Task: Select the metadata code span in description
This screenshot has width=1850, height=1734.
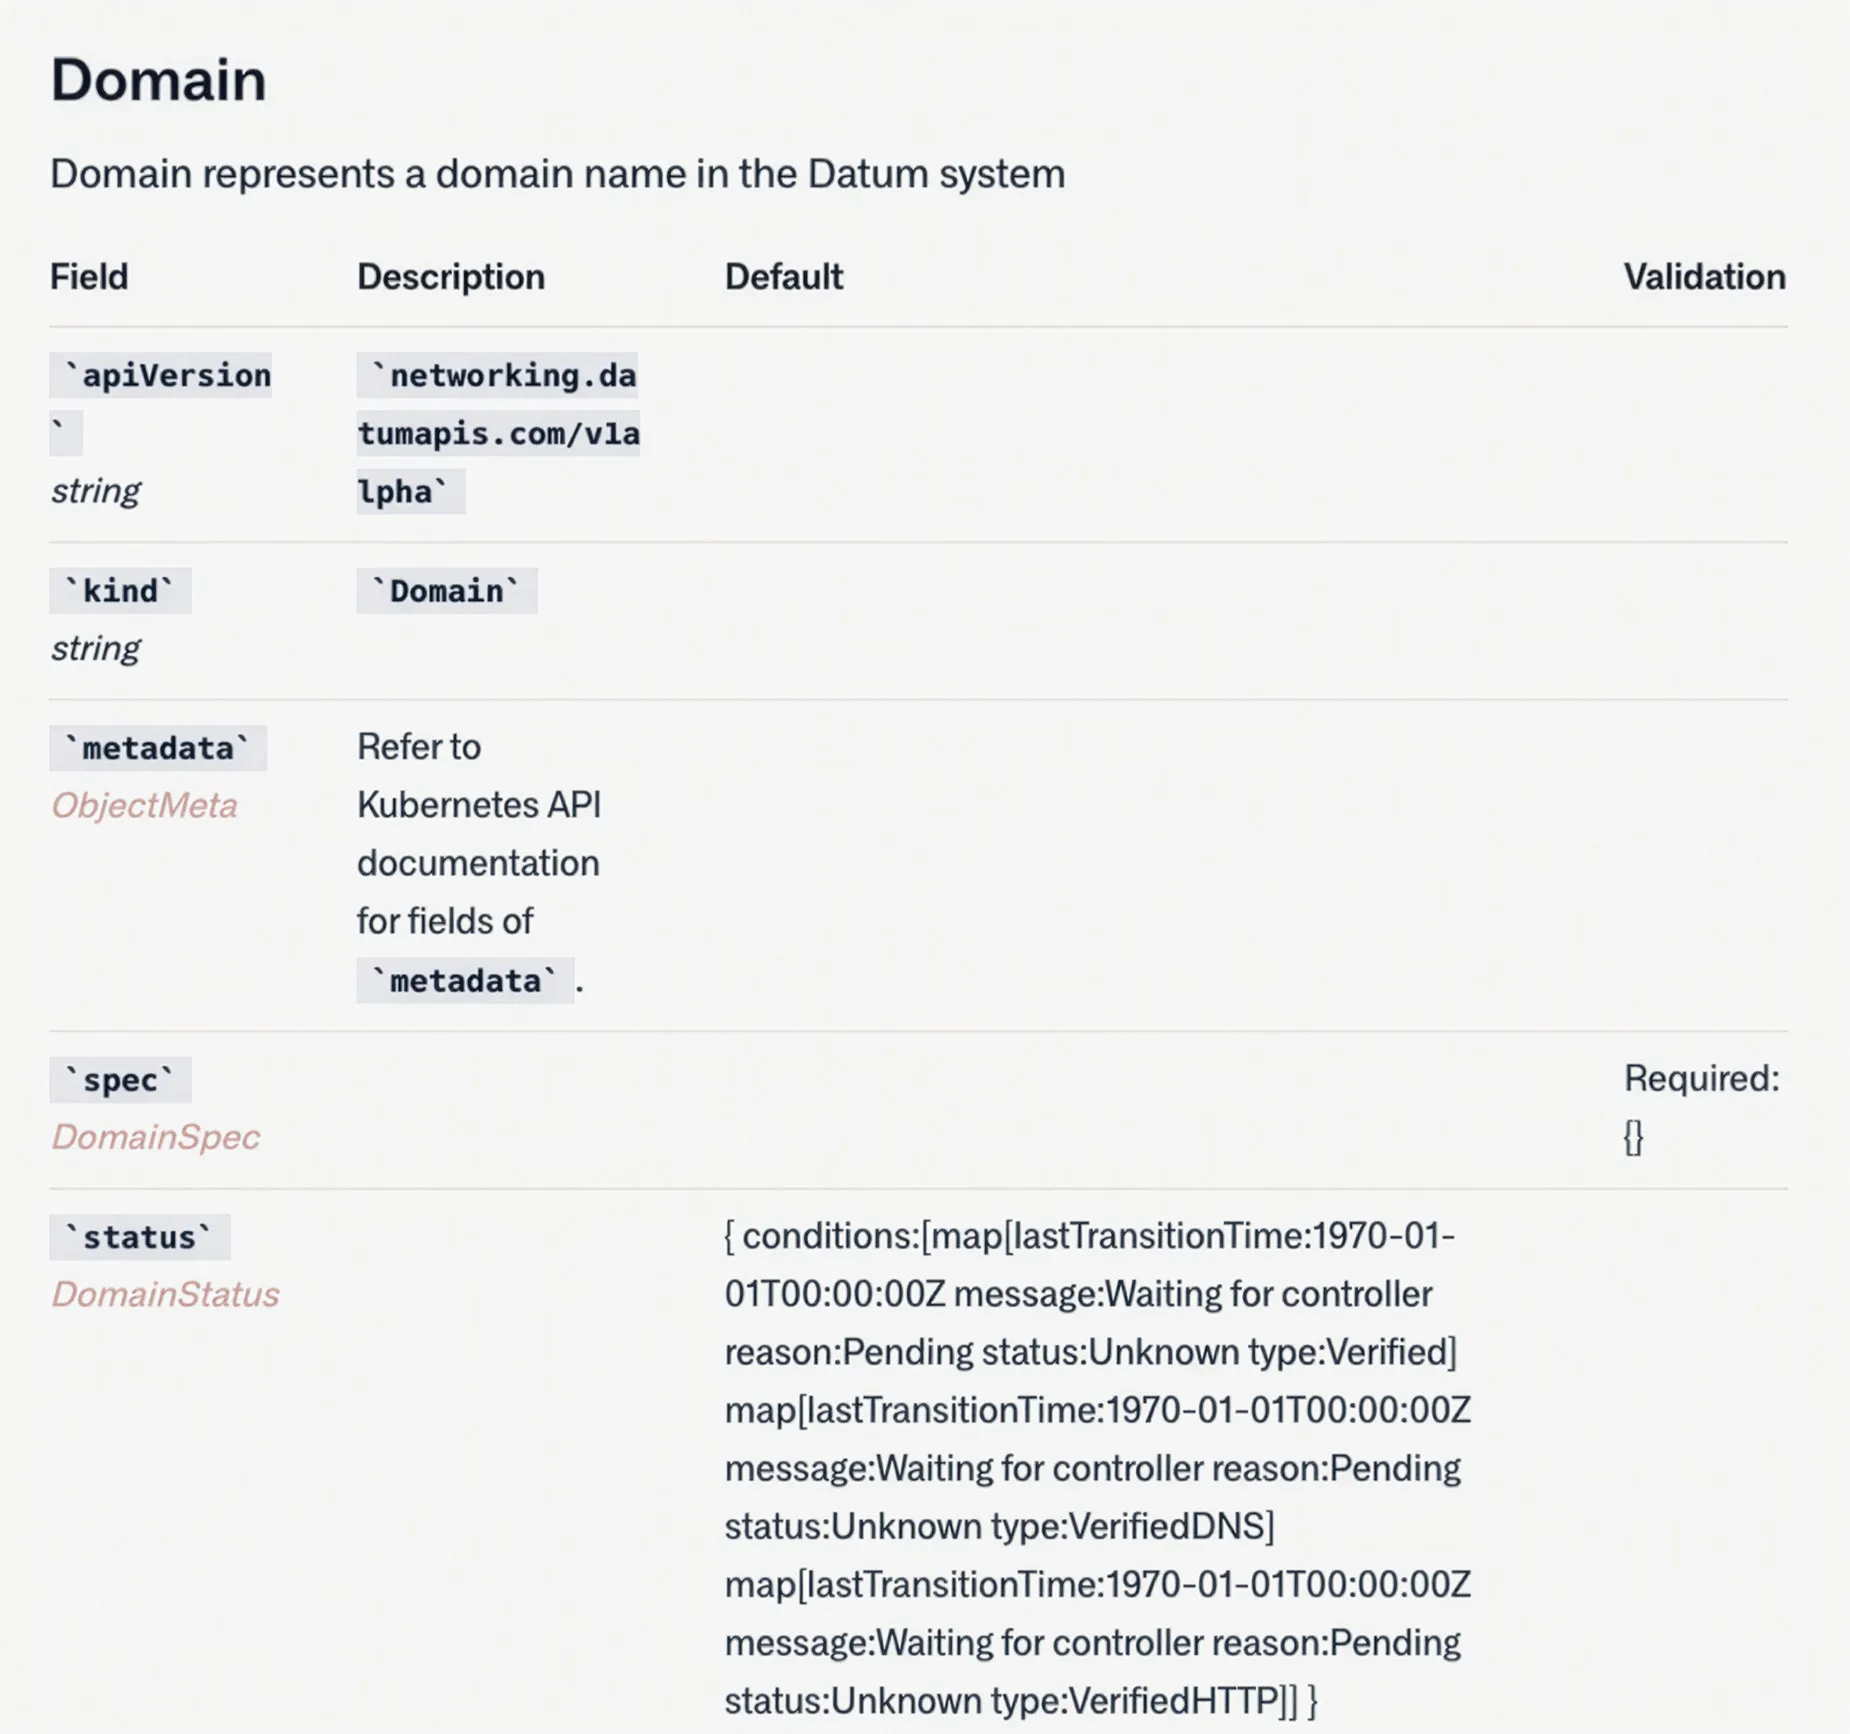Action: pyautogui.click(x=463, y=980)
